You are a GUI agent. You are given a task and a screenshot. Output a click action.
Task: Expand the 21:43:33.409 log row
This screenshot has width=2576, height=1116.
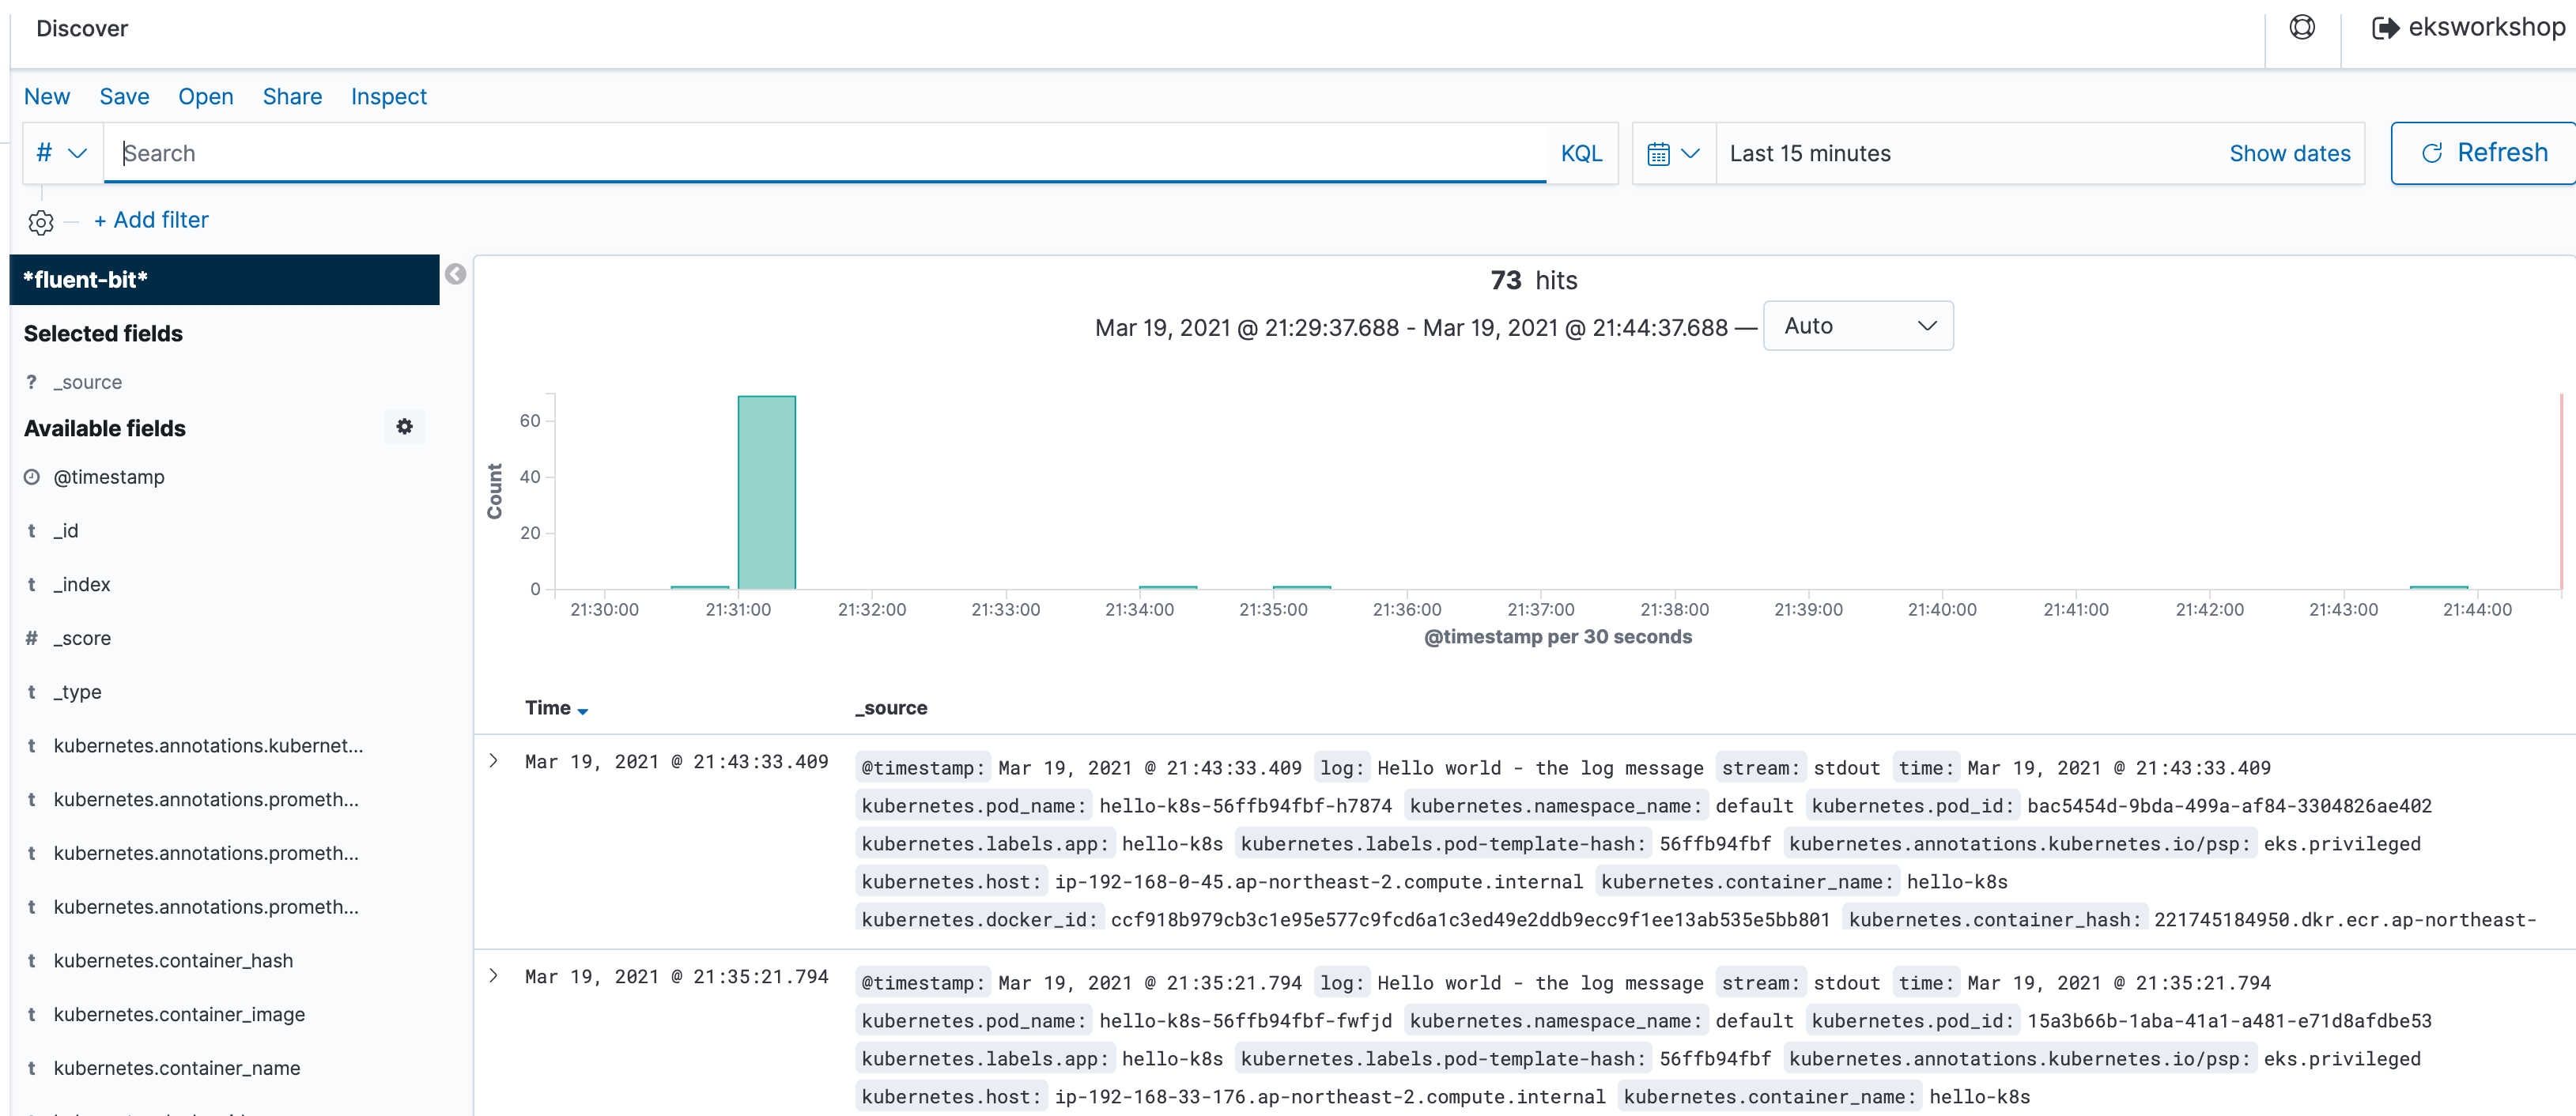click(x=493, y=761)
